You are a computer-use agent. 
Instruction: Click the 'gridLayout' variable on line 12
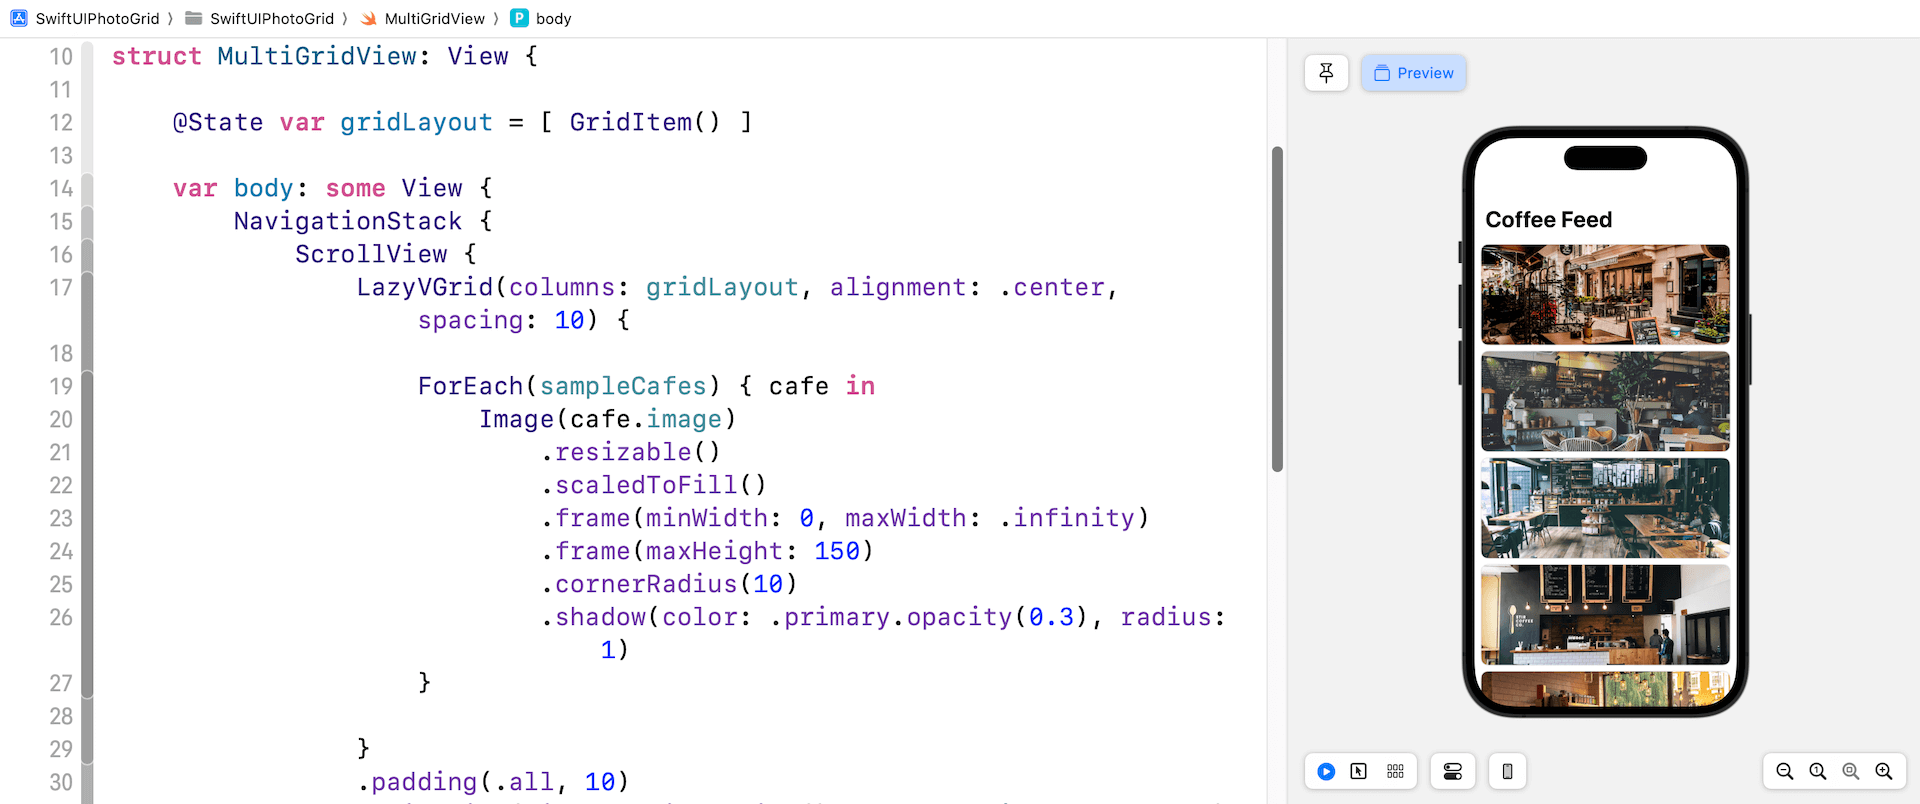(x=416, y=122)
